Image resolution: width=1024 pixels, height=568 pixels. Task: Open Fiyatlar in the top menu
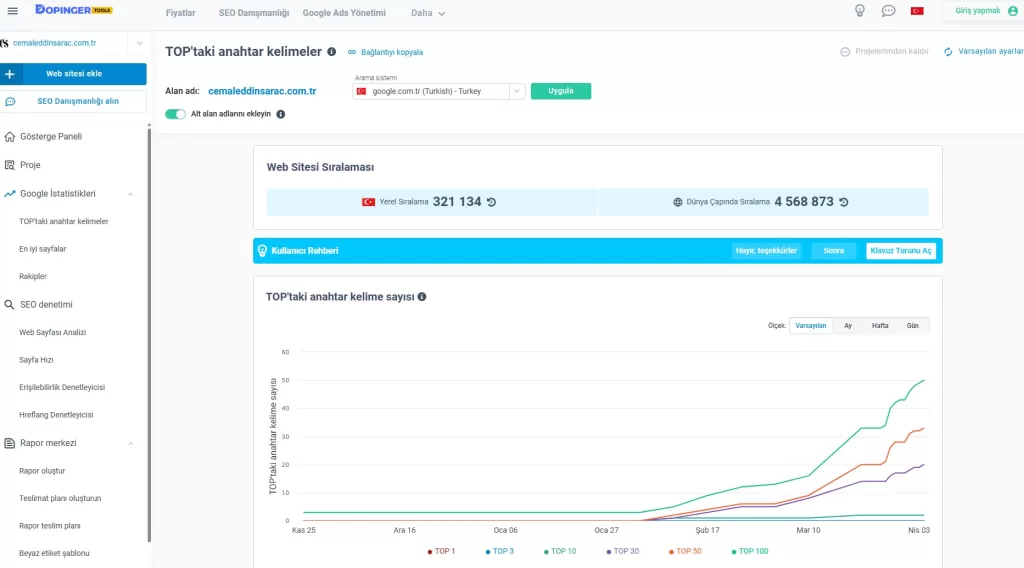pos(180,13)
